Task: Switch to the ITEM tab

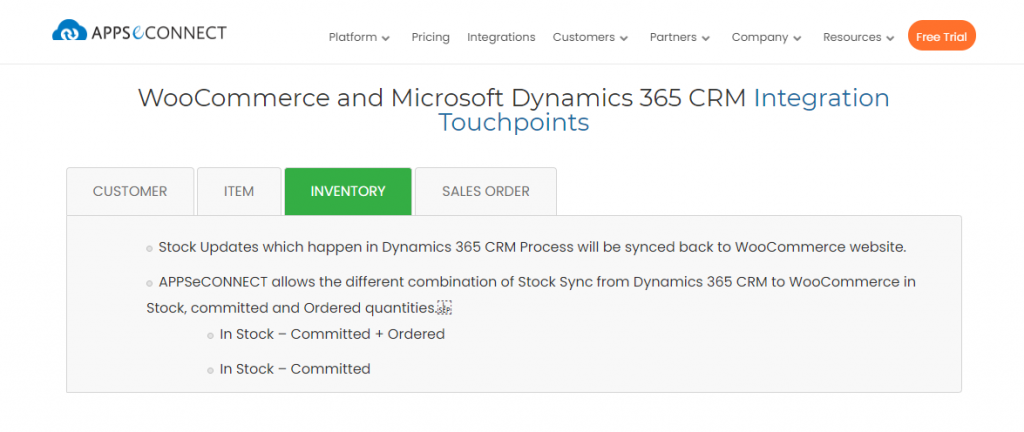Action: [x=239, y=191]
